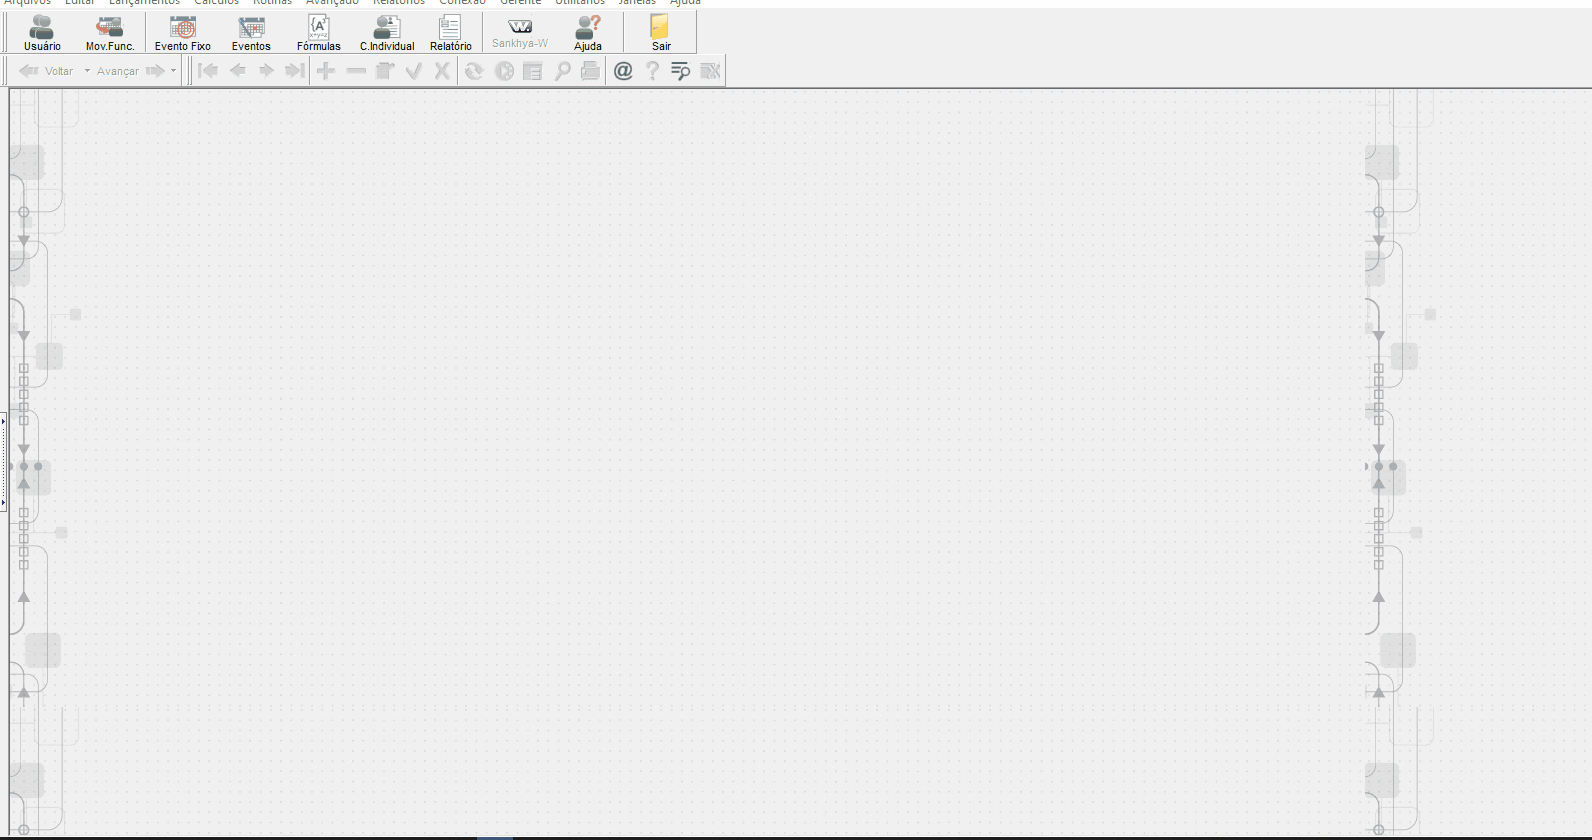Click the Voltar back button
Viewport: 1592px width, 840px height.
tap(46, 71)
